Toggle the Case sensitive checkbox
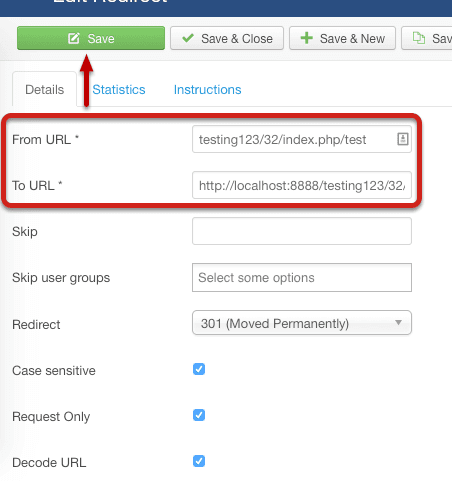 [x=199, y=369]
